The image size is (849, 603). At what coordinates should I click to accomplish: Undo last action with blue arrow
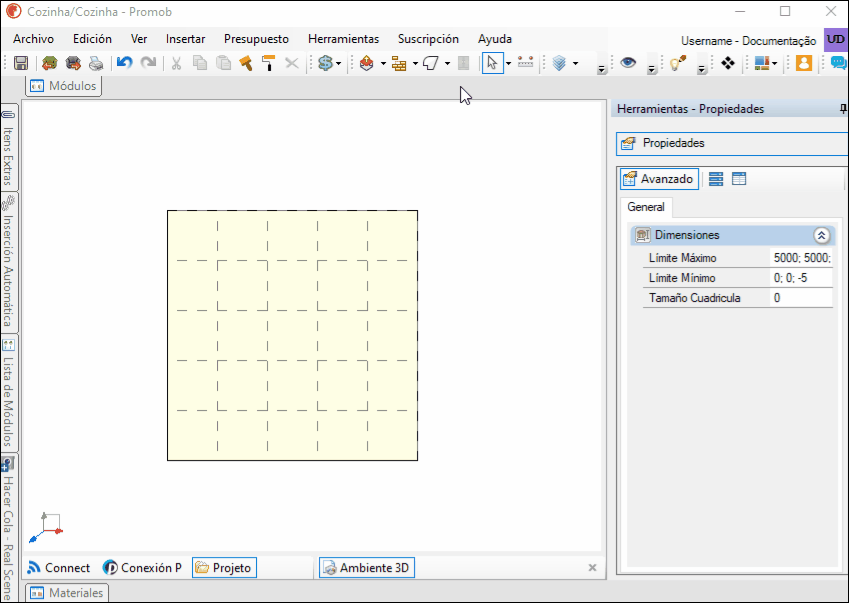point(125,63)
